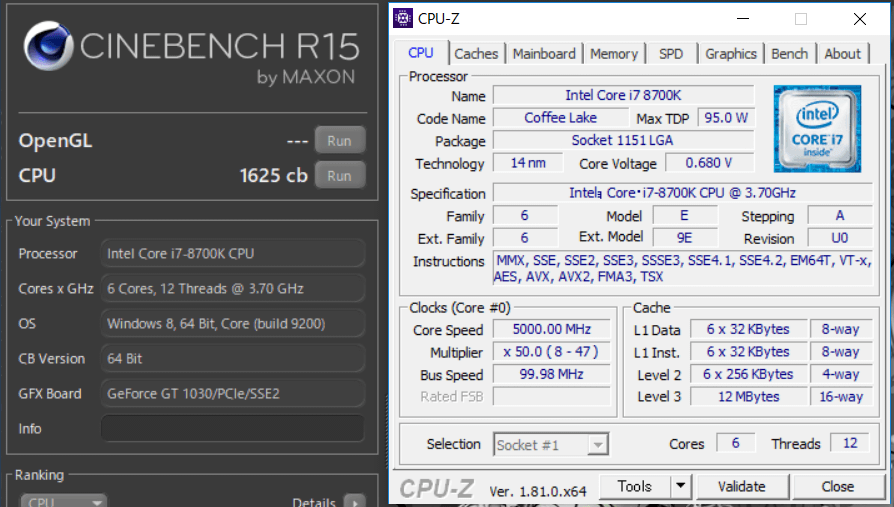The height and width of the screenshot is (507, 894).
Task: Select the SPD tab
Action: point(671,54)
